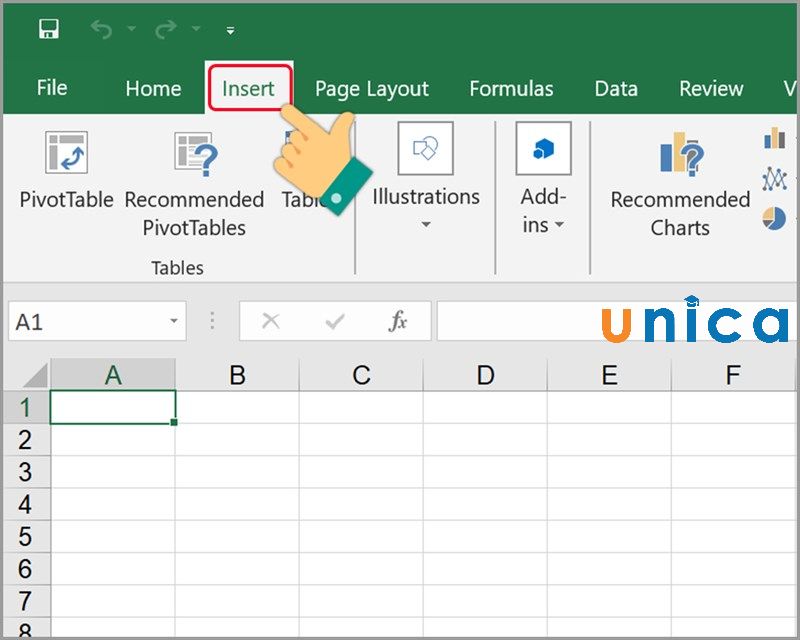This screenshot has width=800, height=640.
Task: Switch to the Page Layout tab
Action: point(371,89)
